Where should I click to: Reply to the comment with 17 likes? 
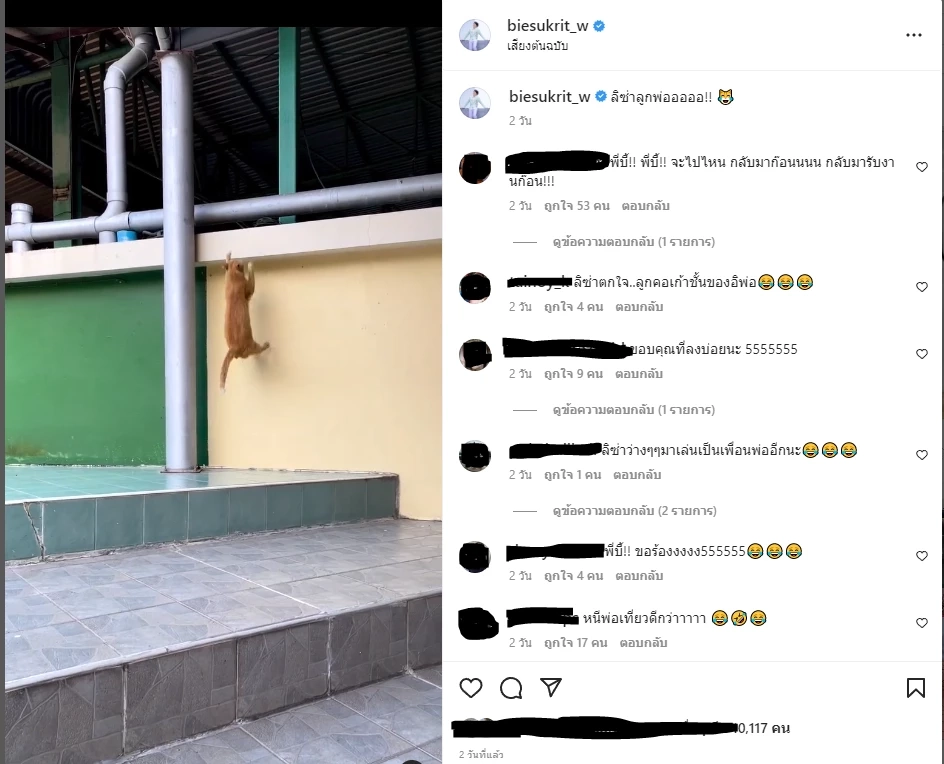(643, 643)
